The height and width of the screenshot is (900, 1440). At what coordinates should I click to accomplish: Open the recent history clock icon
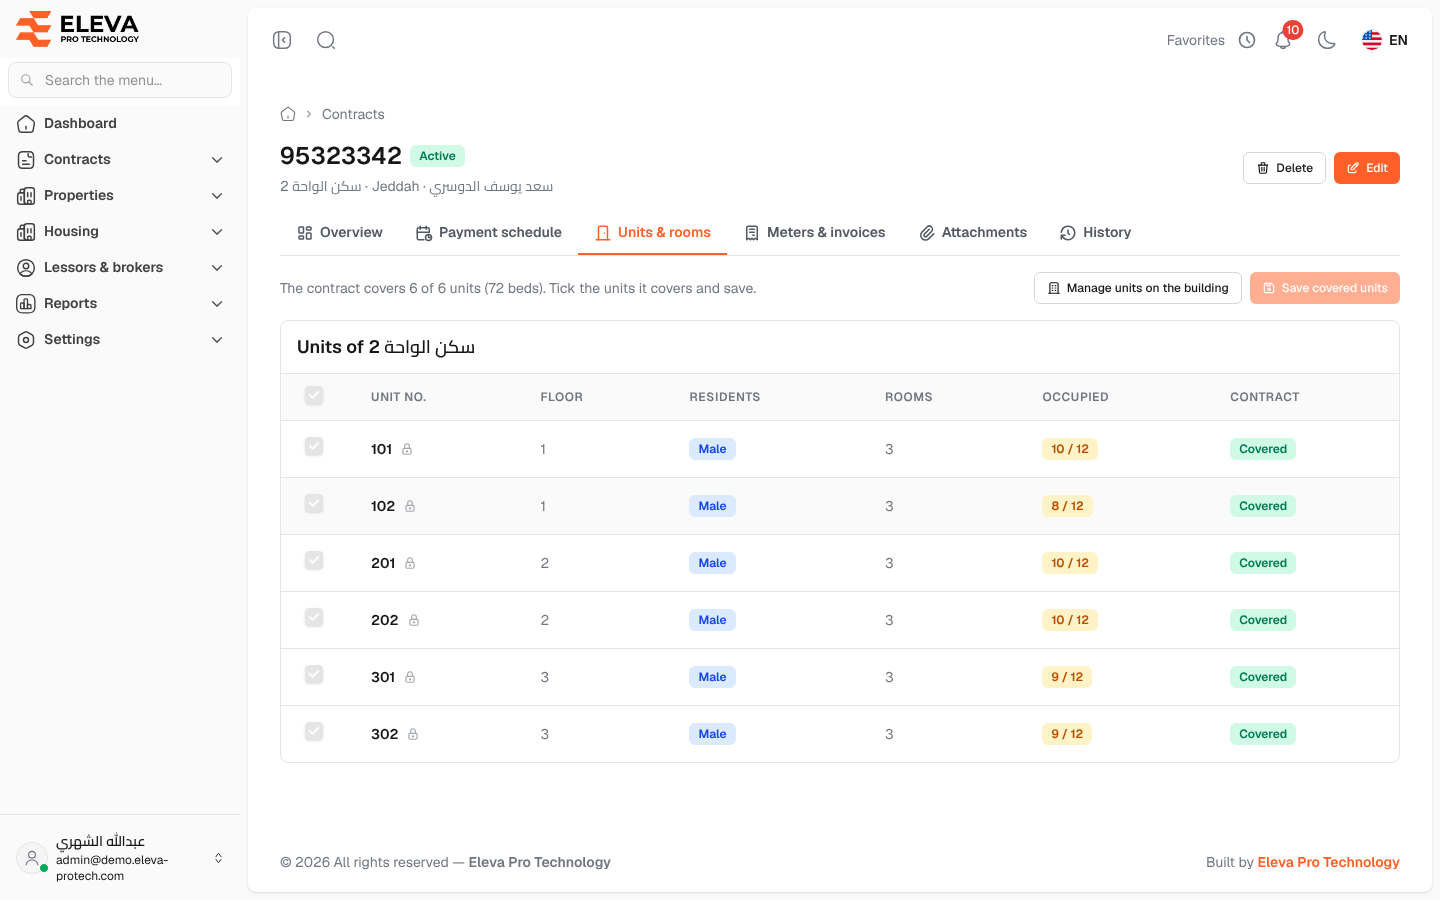point(1247,40)
